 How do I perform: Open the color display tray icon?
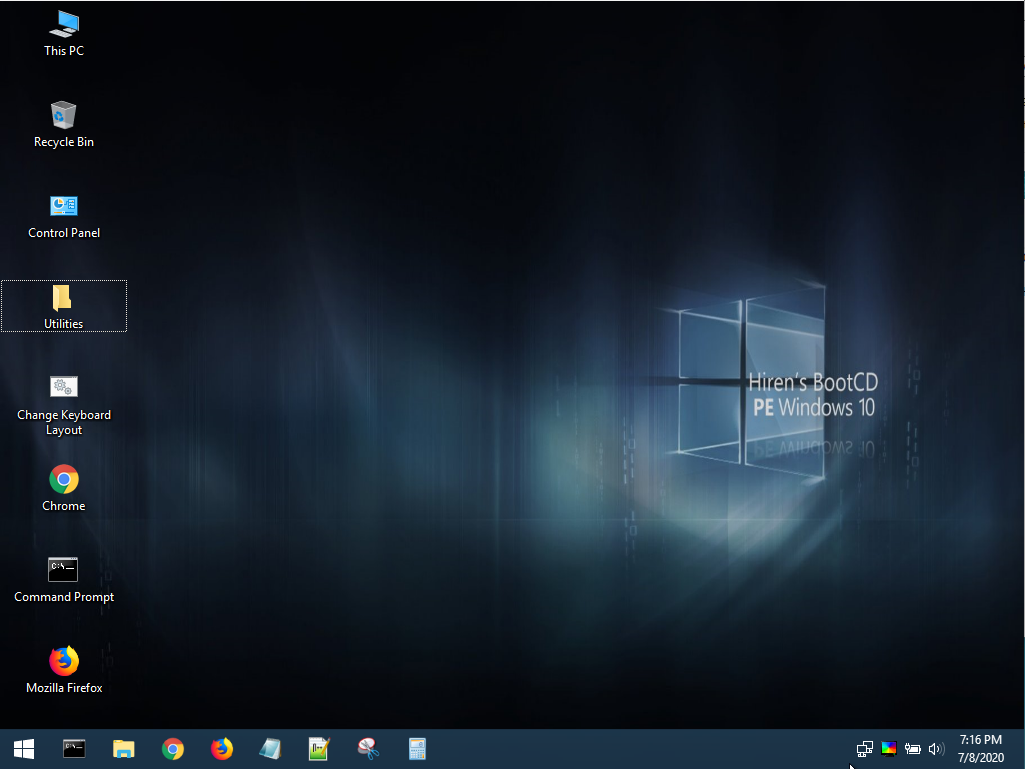click(888, 749)
